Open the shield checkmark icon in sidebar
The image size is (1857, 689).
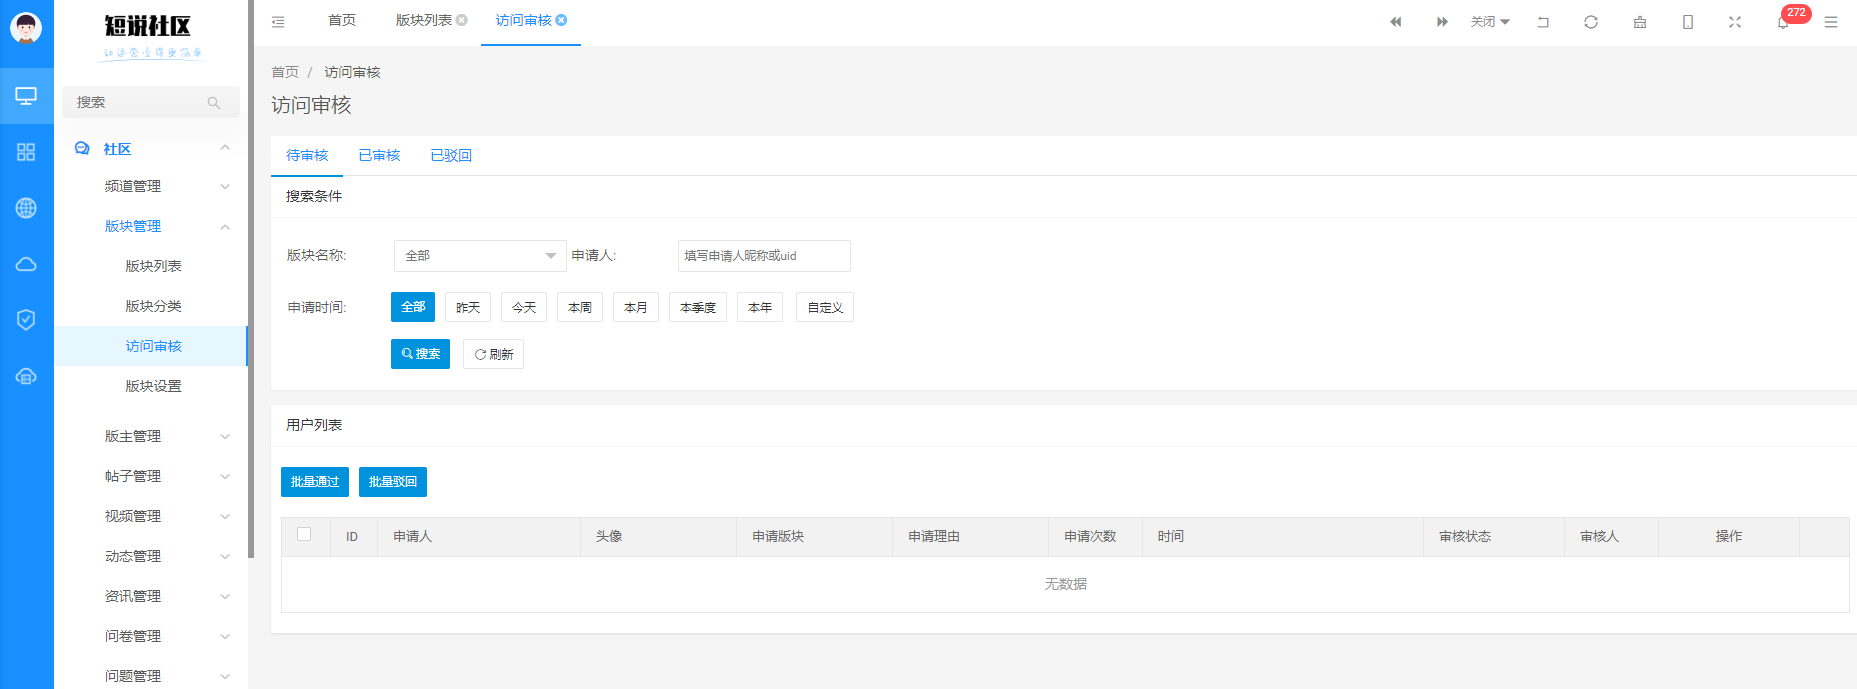coord(26,320)
